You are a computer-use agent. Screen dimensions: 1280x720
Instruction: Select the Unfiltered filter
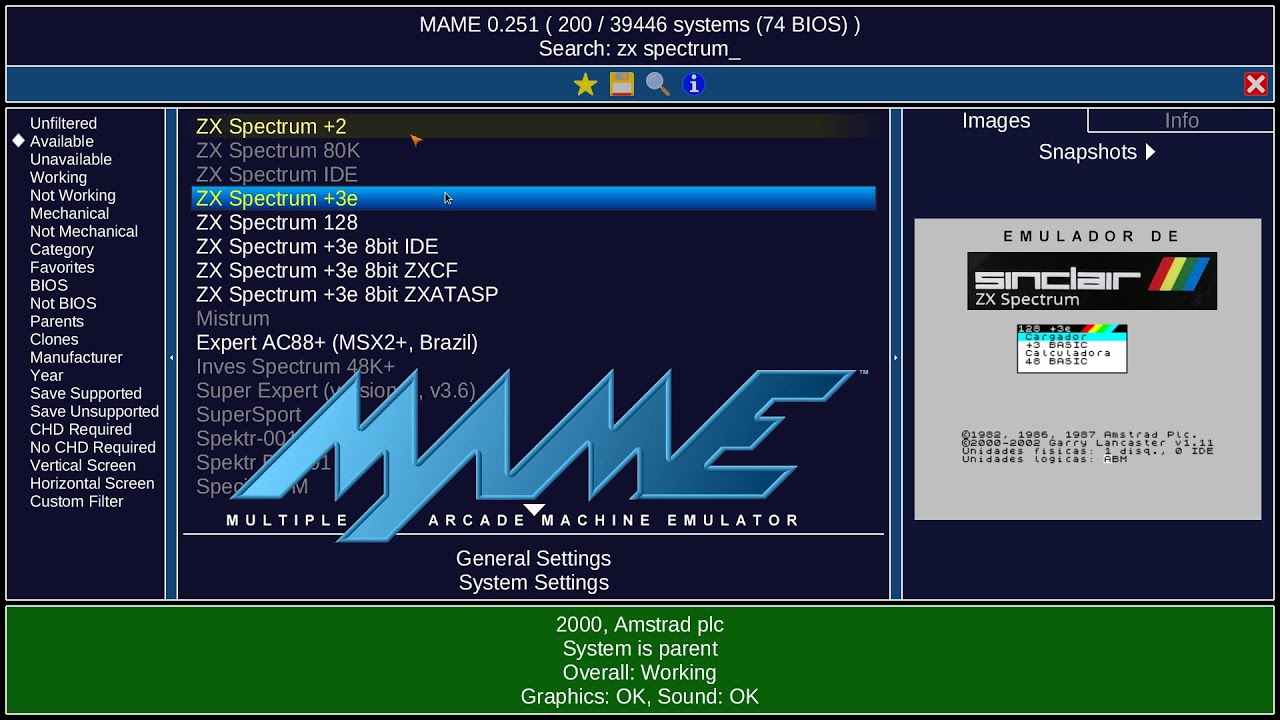click(63, 124)
